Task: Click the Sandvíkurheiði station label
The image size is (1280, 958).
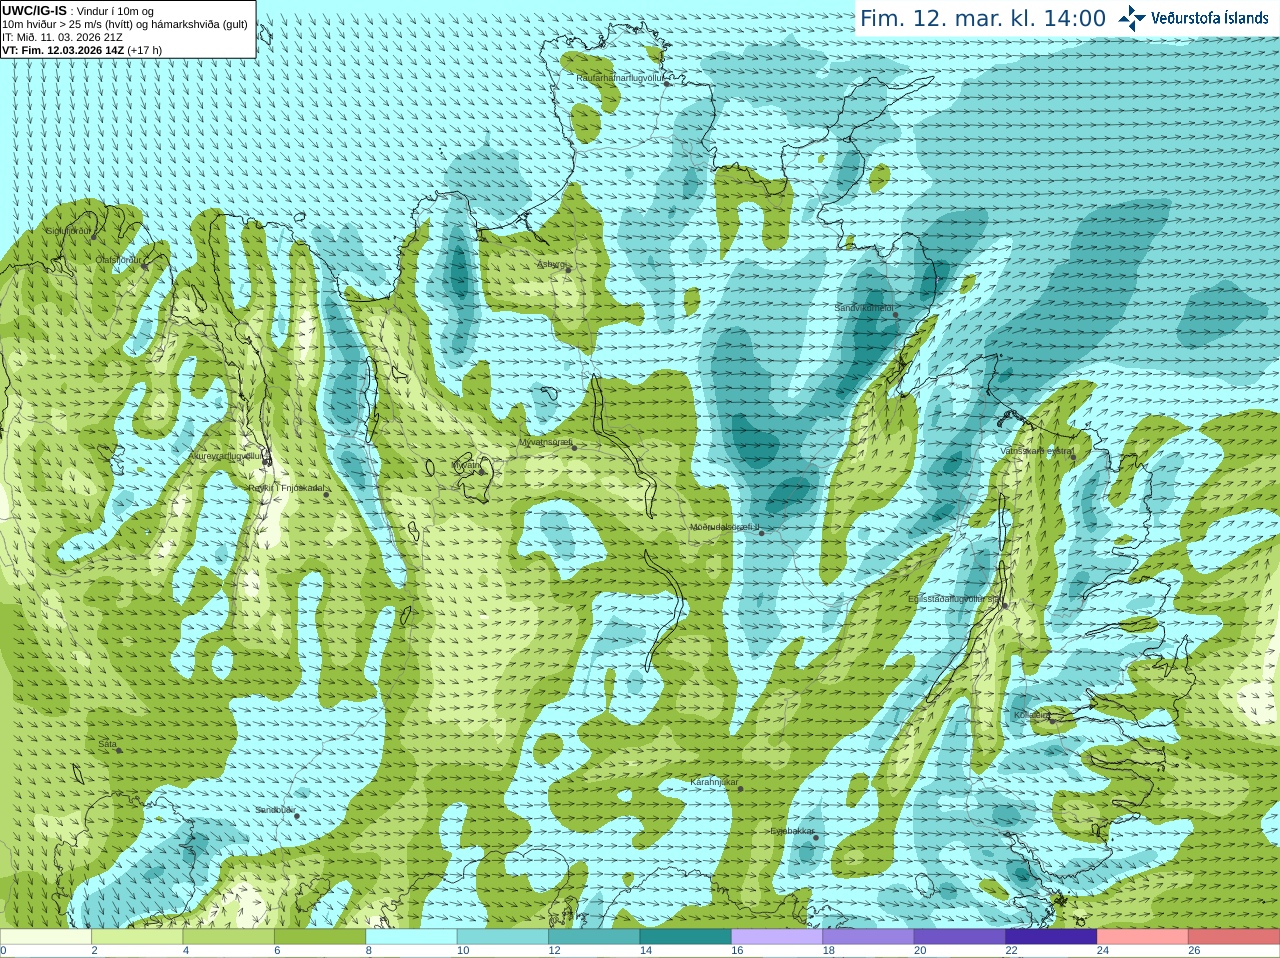Action: [x=864, y=308]
